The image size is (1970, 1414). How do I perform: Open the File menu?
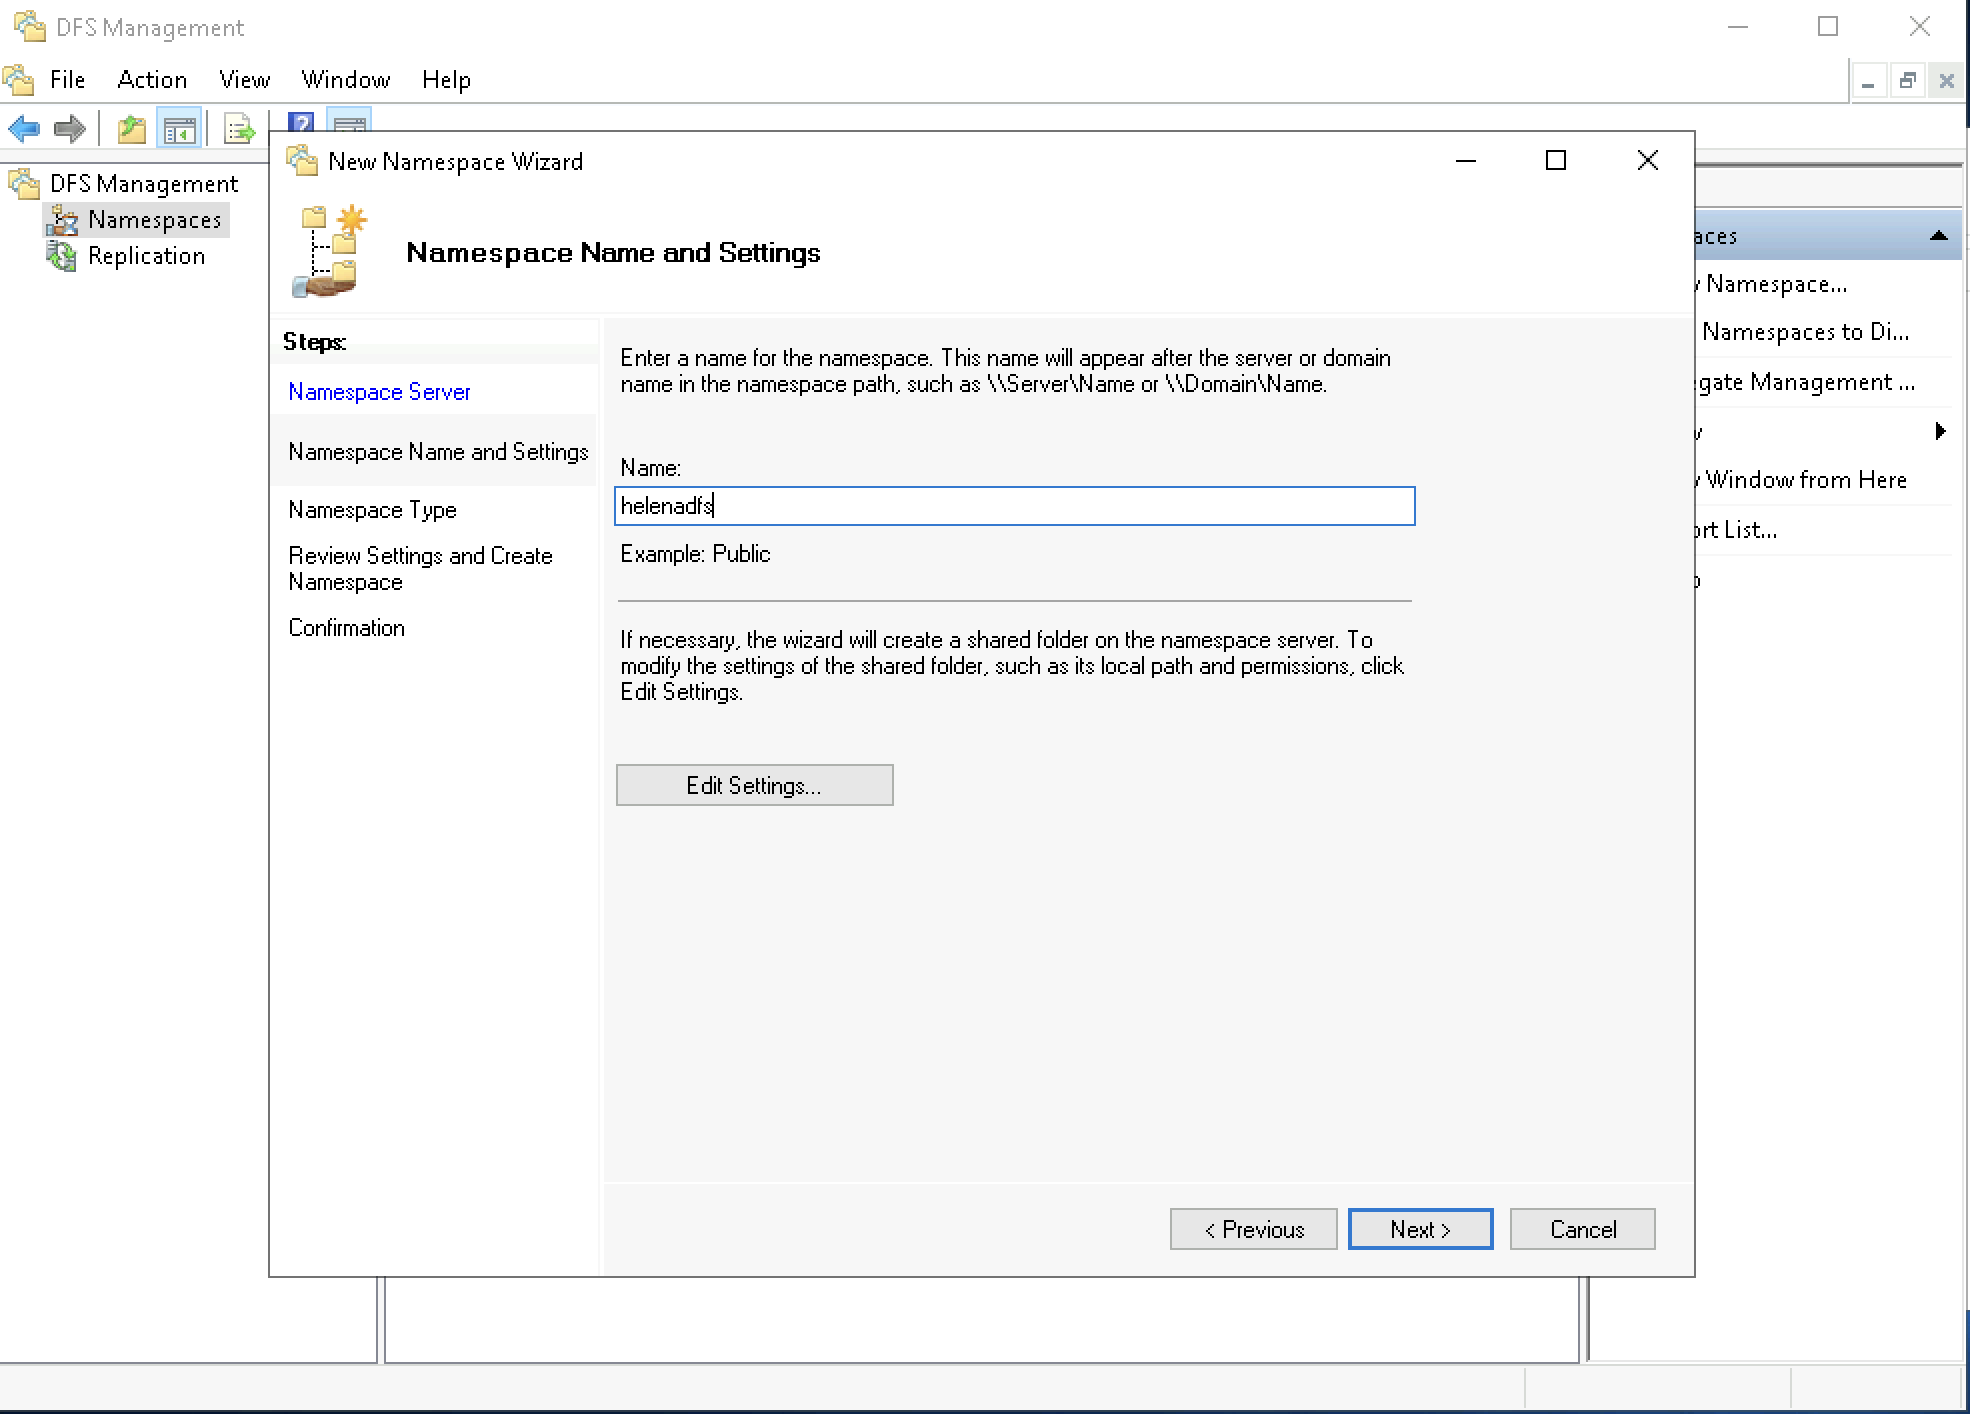[67, 80]
